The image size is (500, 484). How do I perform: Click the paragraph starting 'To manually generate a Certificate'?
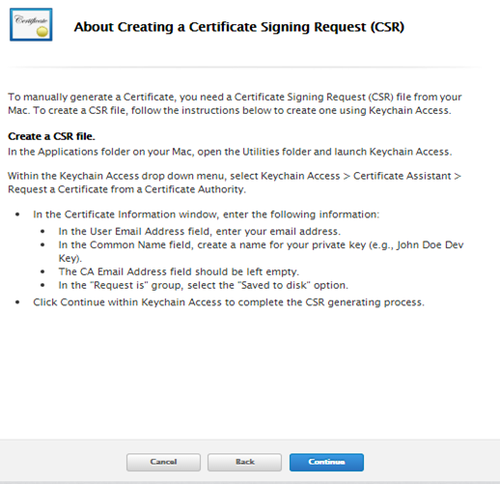pos(235,104)
